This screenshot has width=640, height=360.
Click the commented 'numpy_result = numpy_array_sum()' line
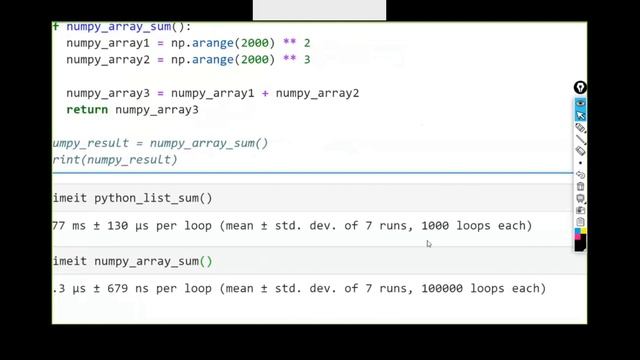tap(160, 143)
